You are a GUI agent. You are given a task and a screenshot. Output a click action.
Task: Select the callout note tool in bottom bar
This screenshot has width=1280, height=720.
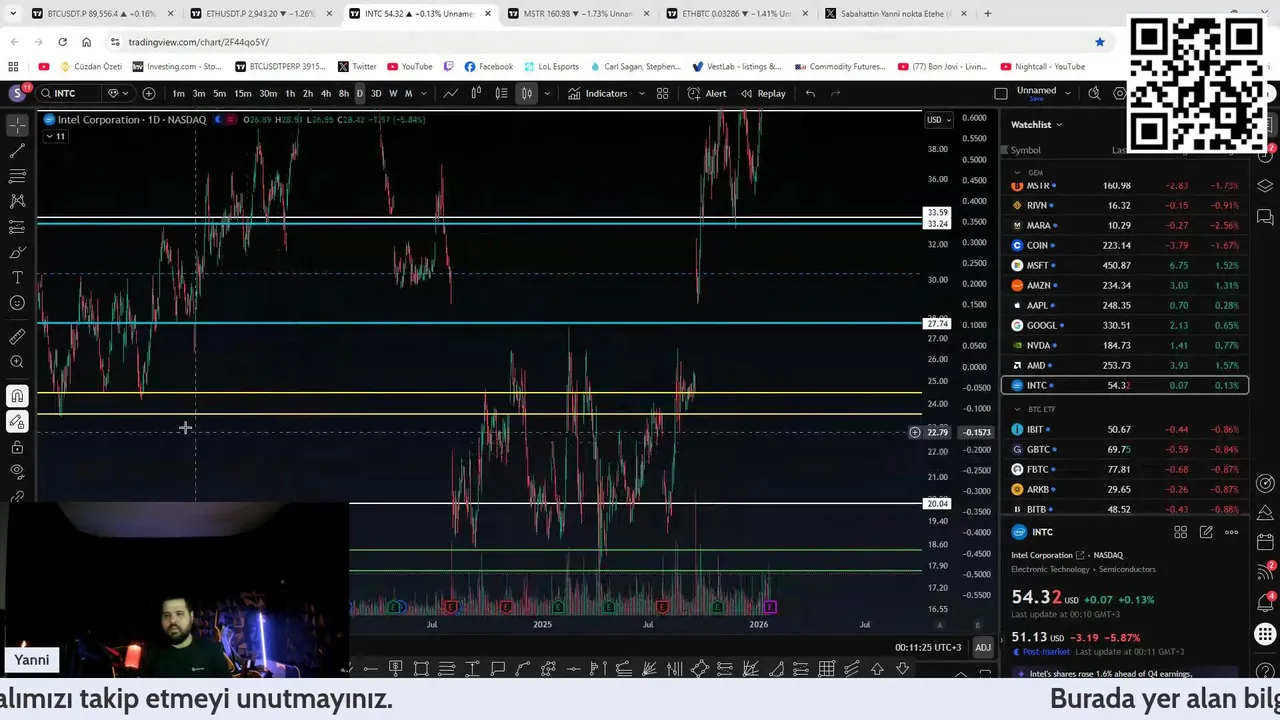[x=497, y=669]
